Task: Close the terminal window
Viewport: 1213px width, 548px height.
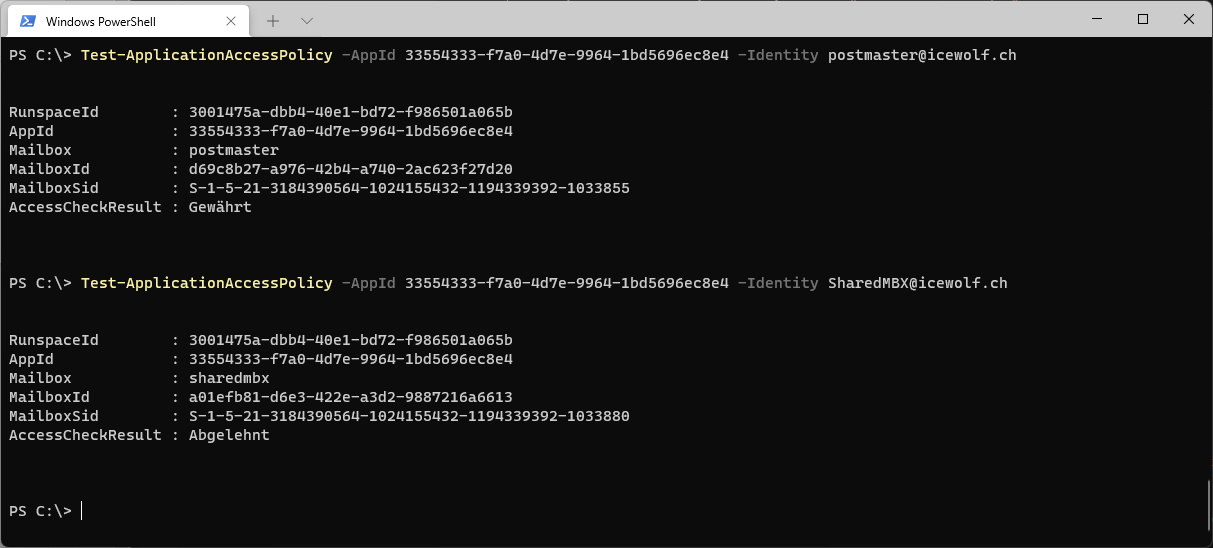Action: (1189, 19)
